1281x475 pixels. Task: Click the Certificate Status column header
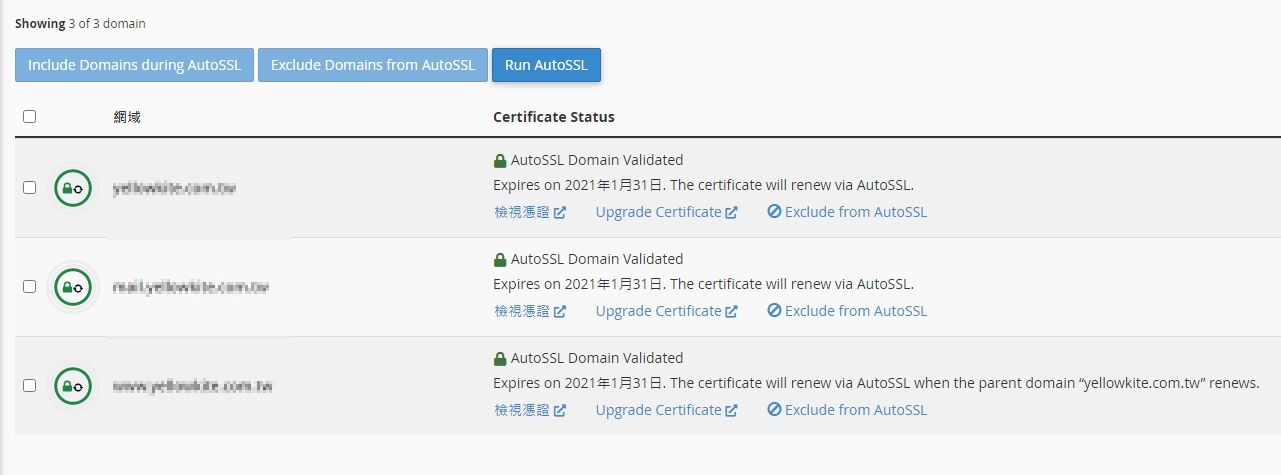553,117
